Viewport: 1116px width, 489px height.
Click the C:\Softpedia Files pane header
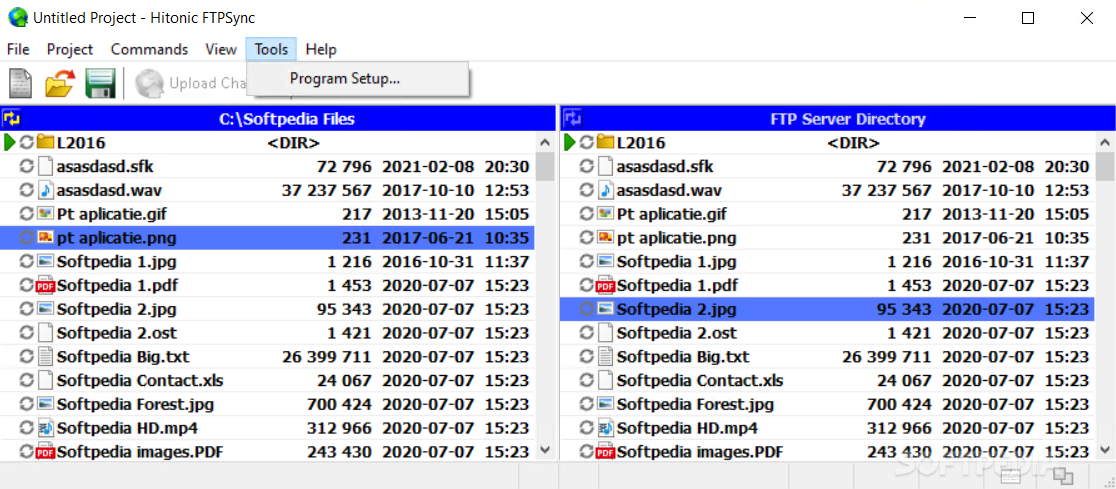point(278,118)
